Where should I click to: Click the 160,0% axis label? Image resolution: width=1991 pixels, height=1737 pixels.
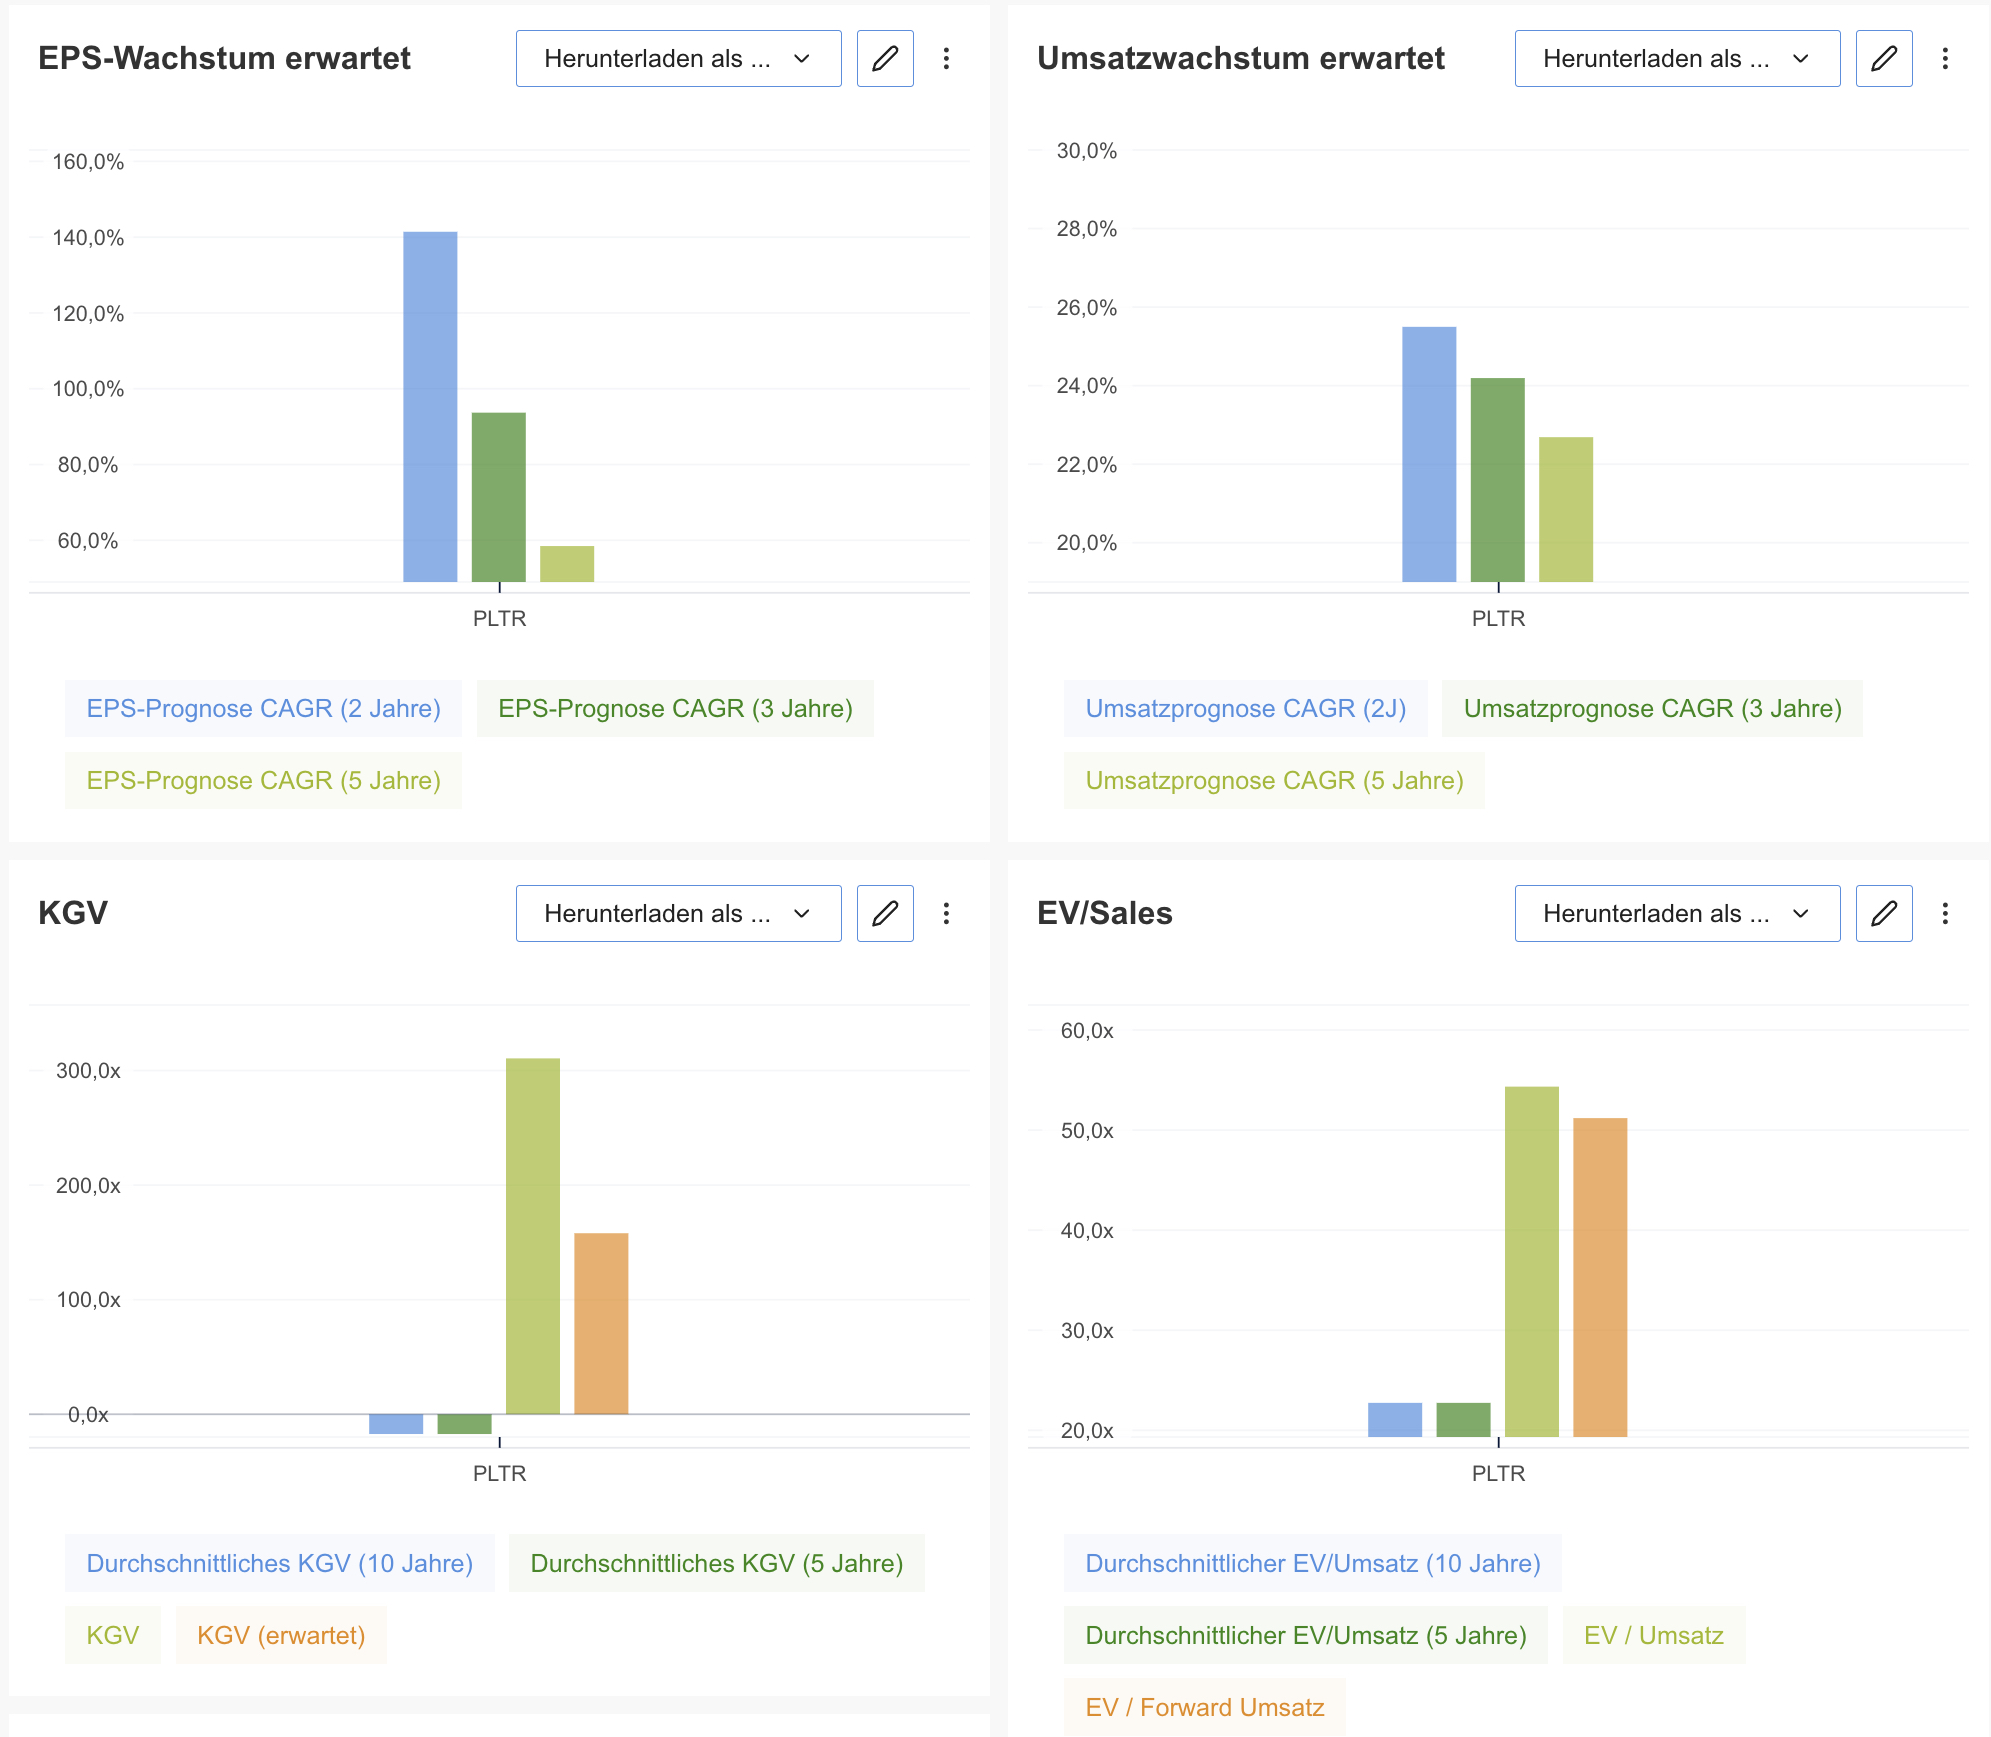click(x=88, y=162)
